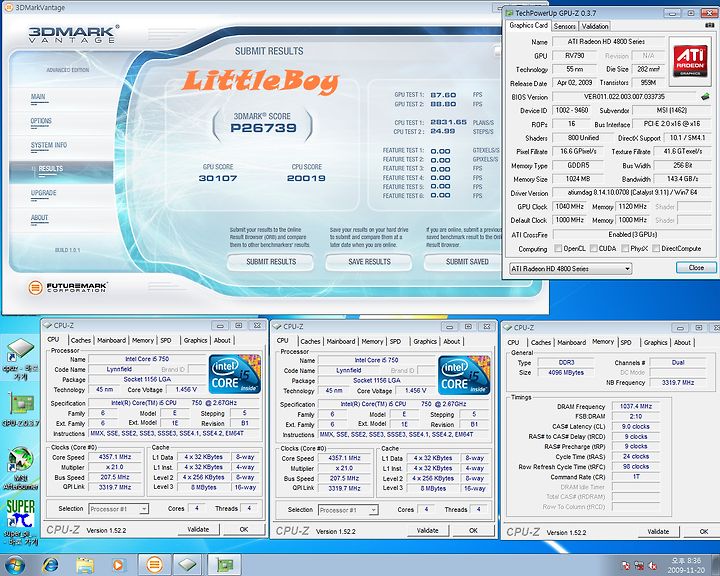Select Results in 3DMark sidebar

(x=51, y=169)
